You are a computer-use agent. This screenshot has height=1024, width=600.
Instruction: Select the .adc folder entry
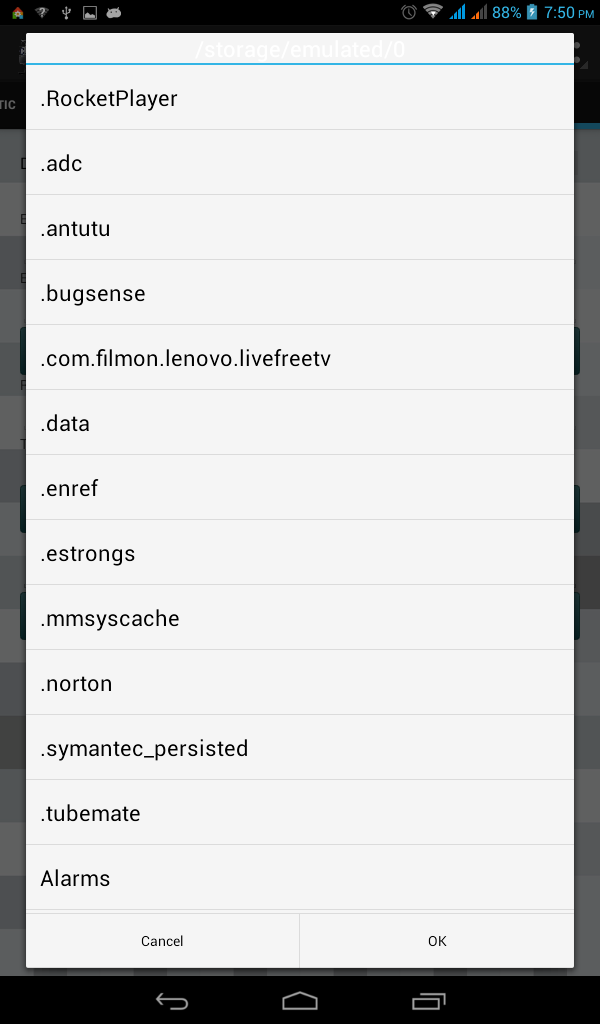click(x=300, y=163)
